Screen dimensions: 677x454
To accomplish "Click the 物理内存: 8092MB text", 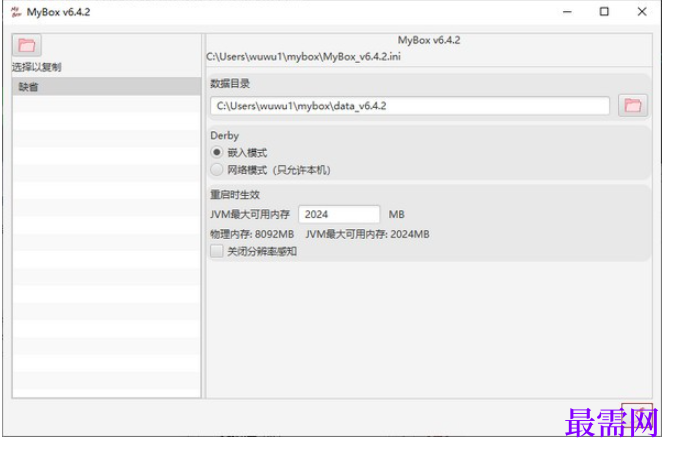I will coord(252,234).
